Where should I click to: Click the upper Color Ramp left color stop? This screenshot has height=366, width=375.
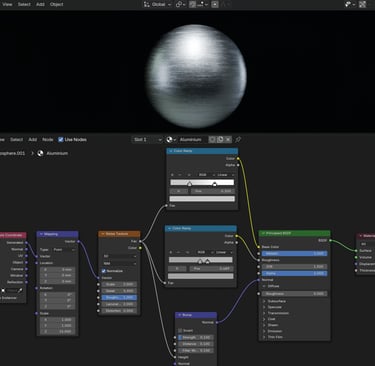pyautogui.click(x=189, y=184)
